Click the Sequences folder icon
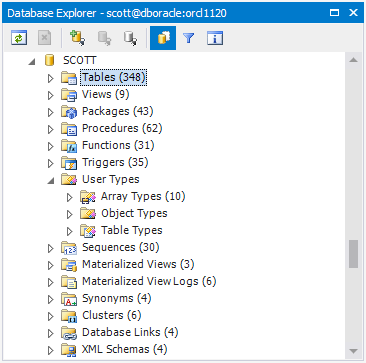This screenshot has width=366, height=363. point(69,248)
